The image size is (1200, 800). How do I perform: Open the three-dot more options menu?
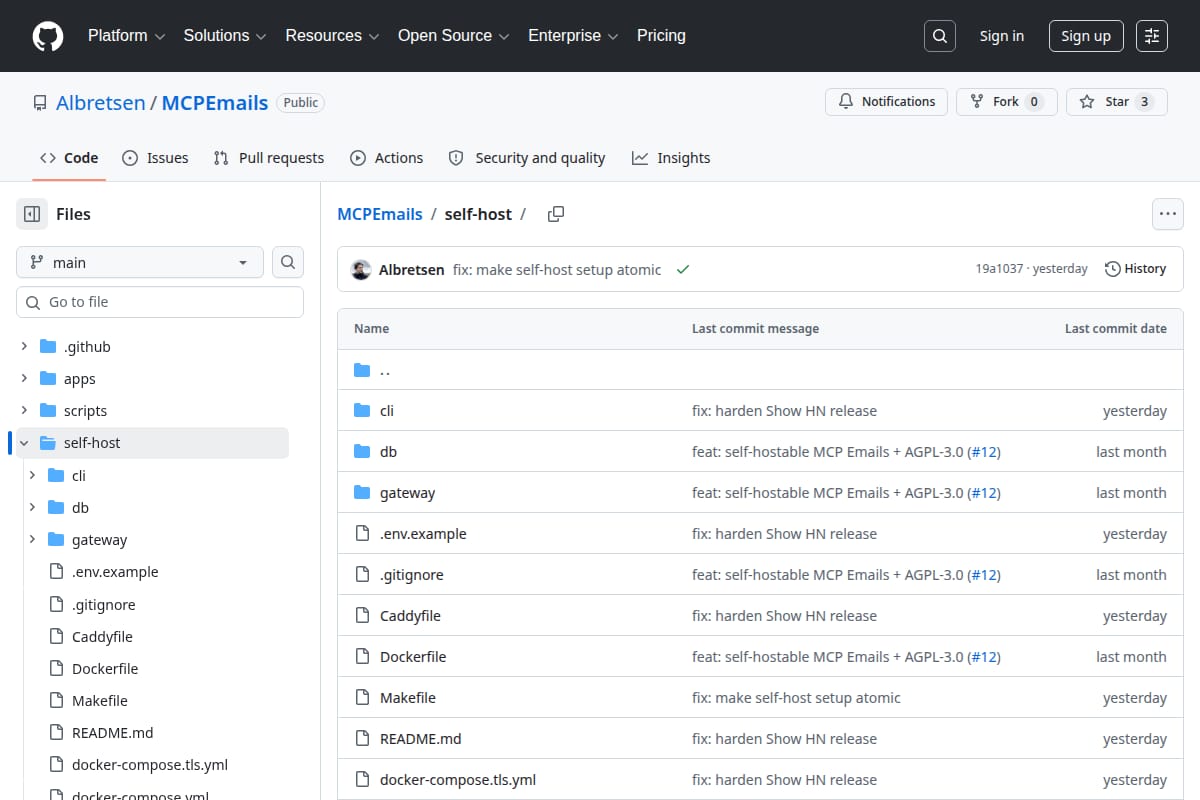pos(1168,214)
